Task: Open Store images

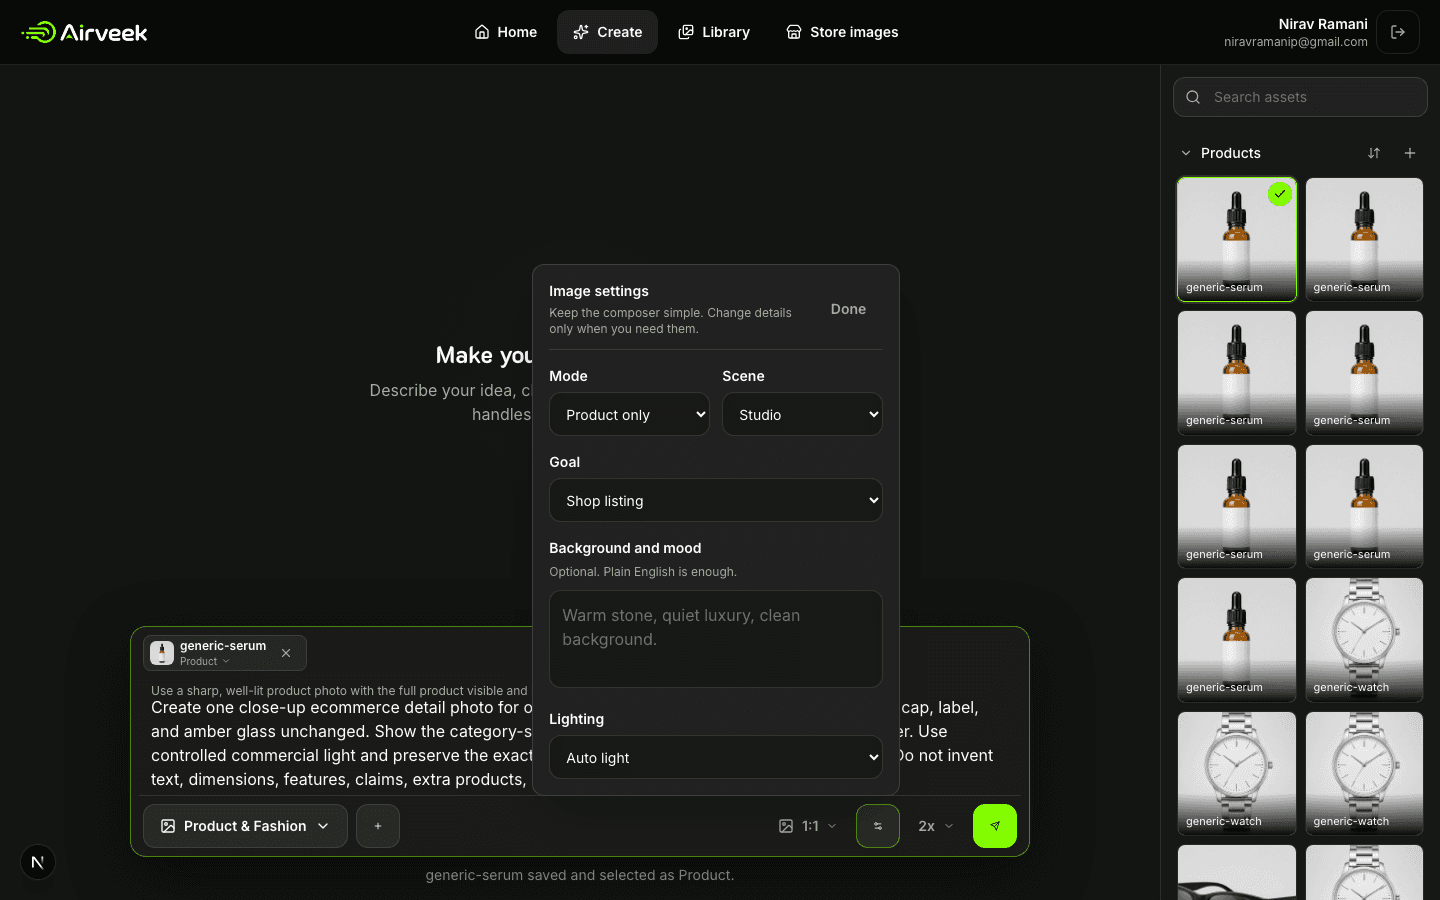Action: tap(842, 32)
